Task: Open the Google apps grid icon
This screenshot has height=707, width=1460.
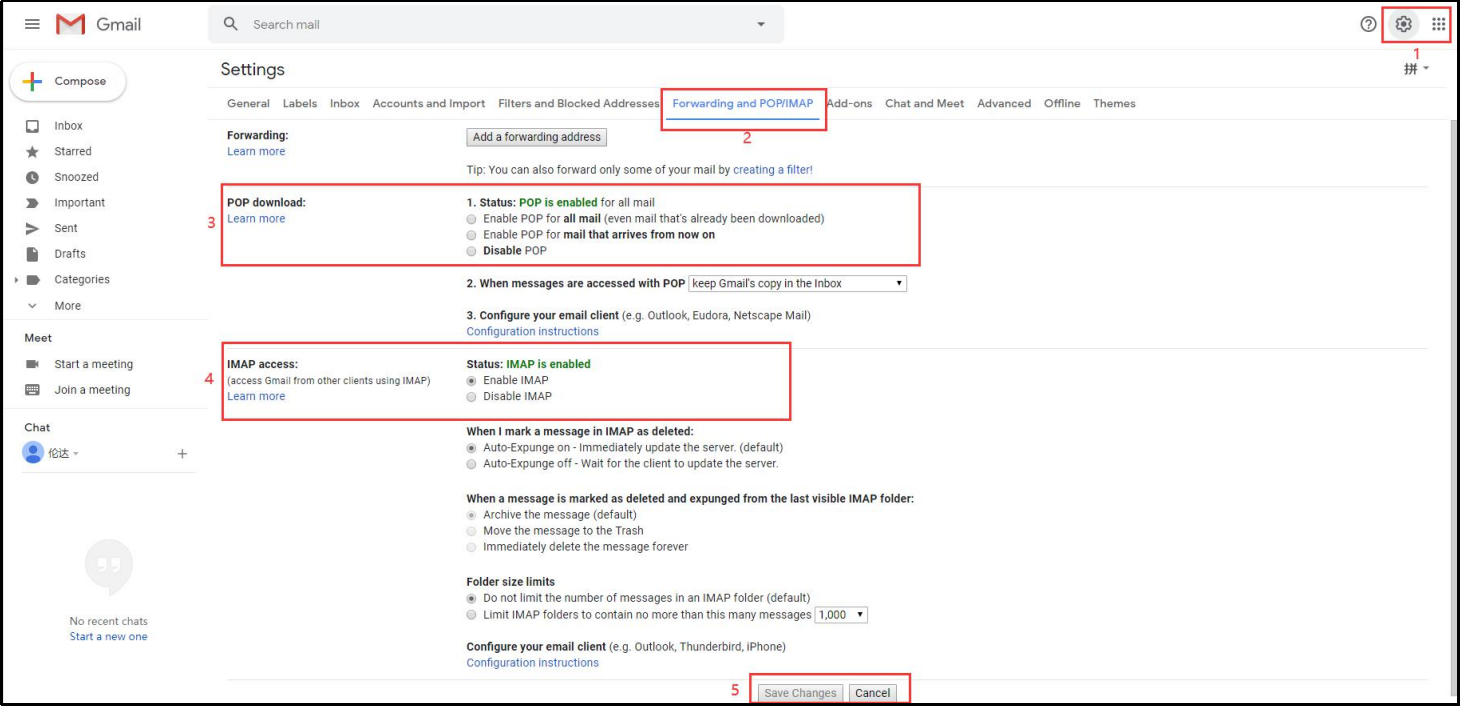Action: point(1438,25)
